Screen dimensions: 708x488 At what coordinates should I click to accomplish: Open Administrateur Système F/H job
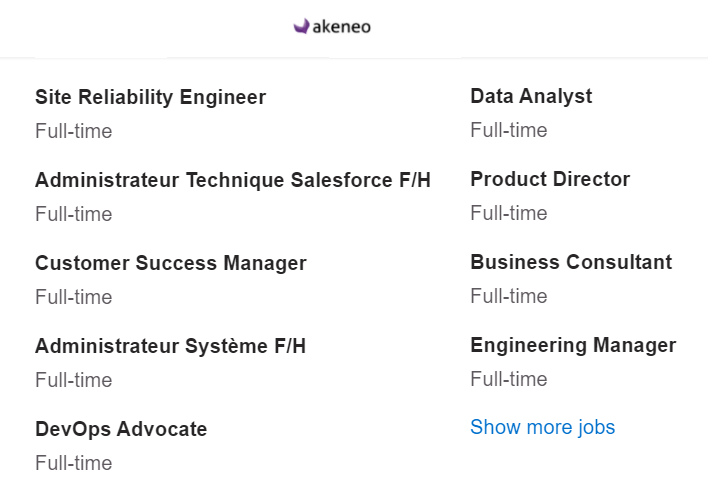171,346
